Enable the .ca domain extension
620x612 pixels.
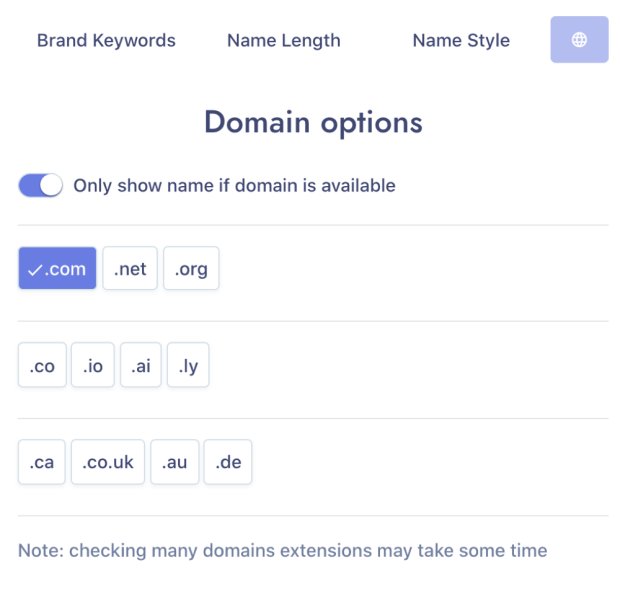coord(42,462)
